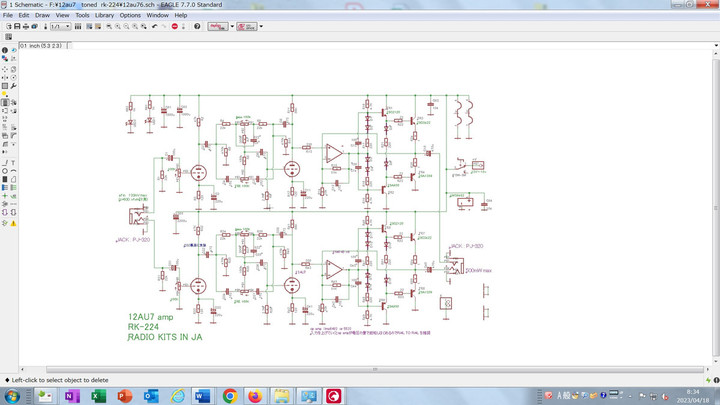Click the Undo arrow in the toolbar

pyautogui.click(x=153, y=26)
